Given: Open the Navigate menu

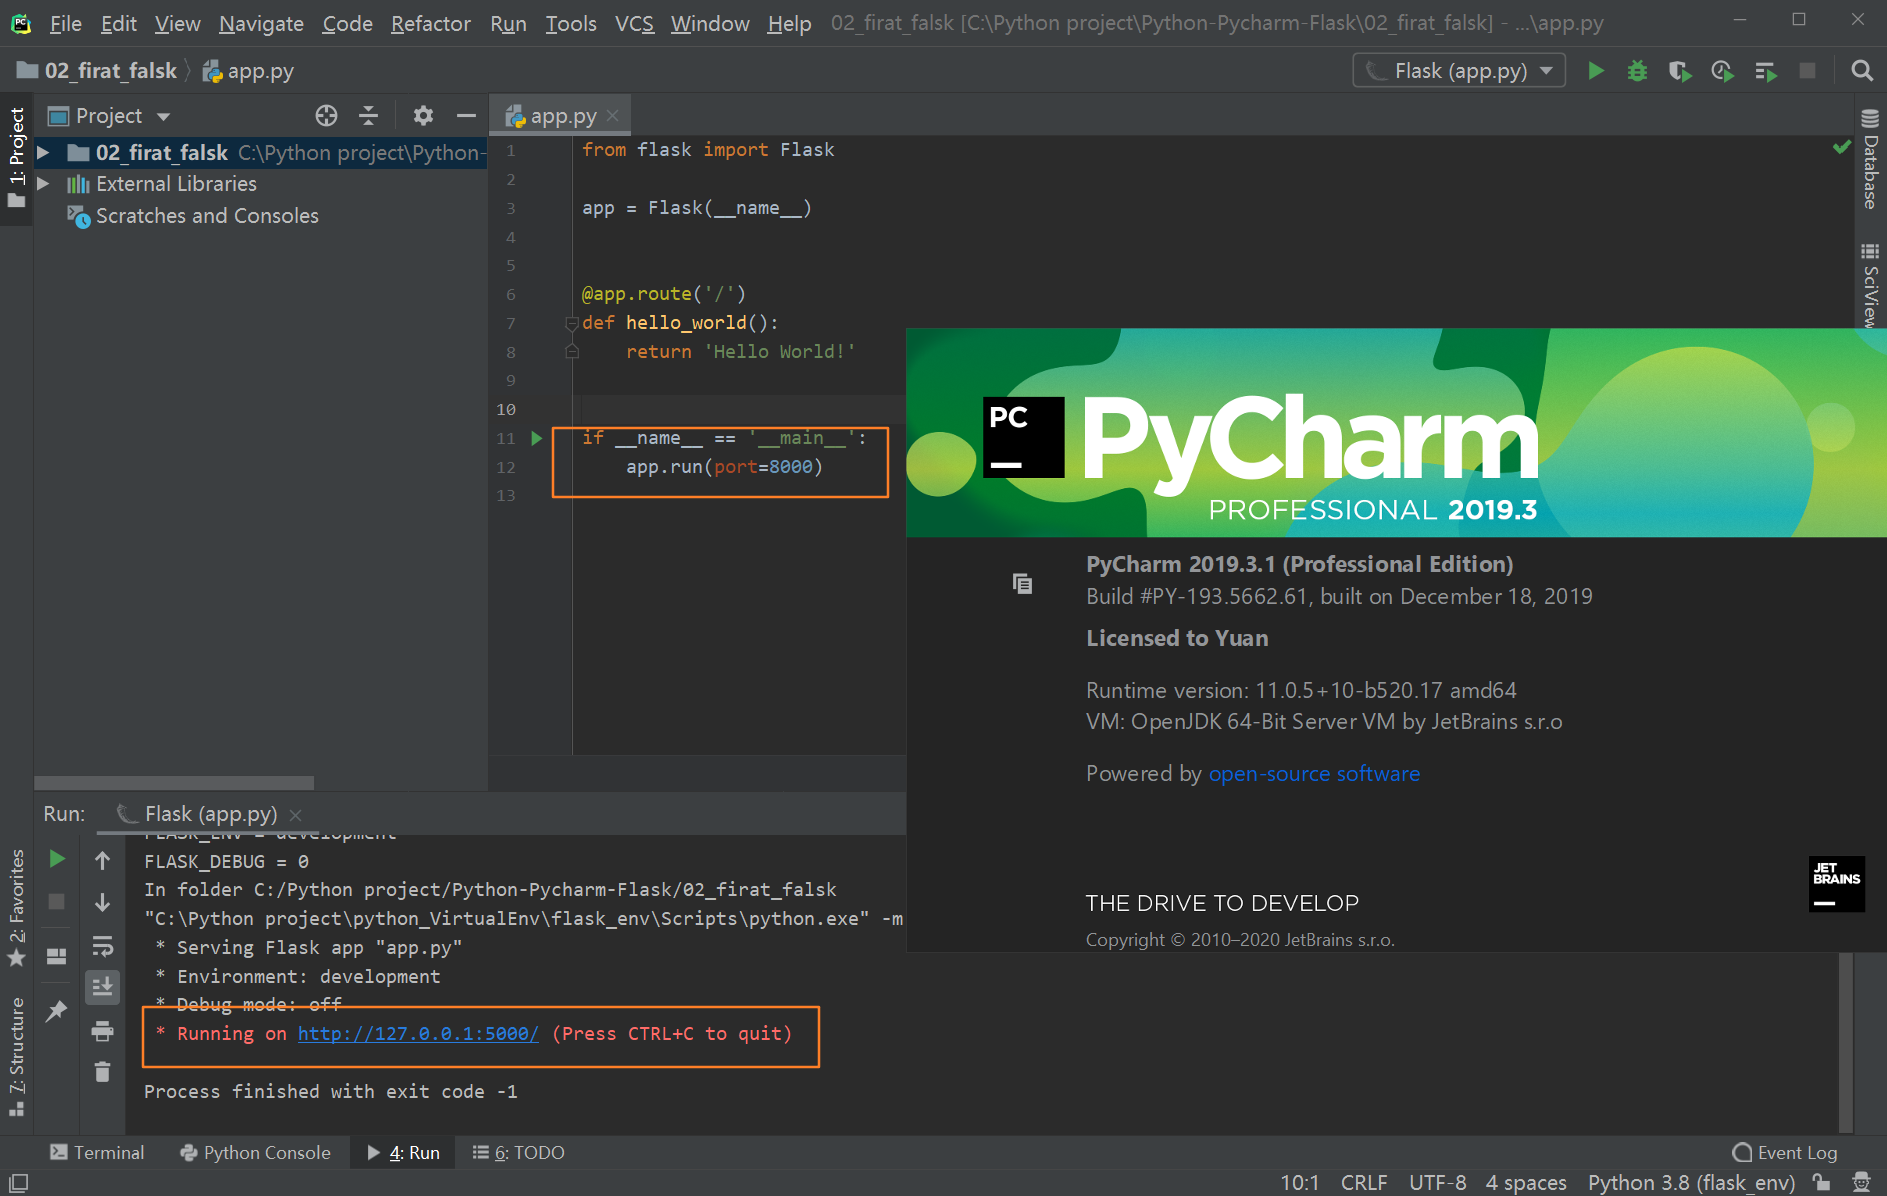Looking at the screenshot, I should pos(261,23).
